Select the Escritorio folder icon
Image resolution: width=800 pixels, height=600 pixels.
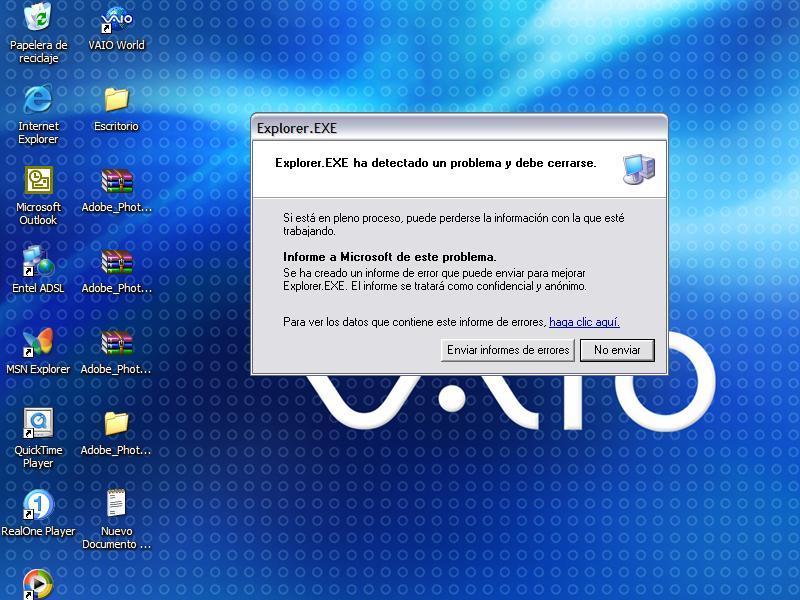tap(116, 100)
